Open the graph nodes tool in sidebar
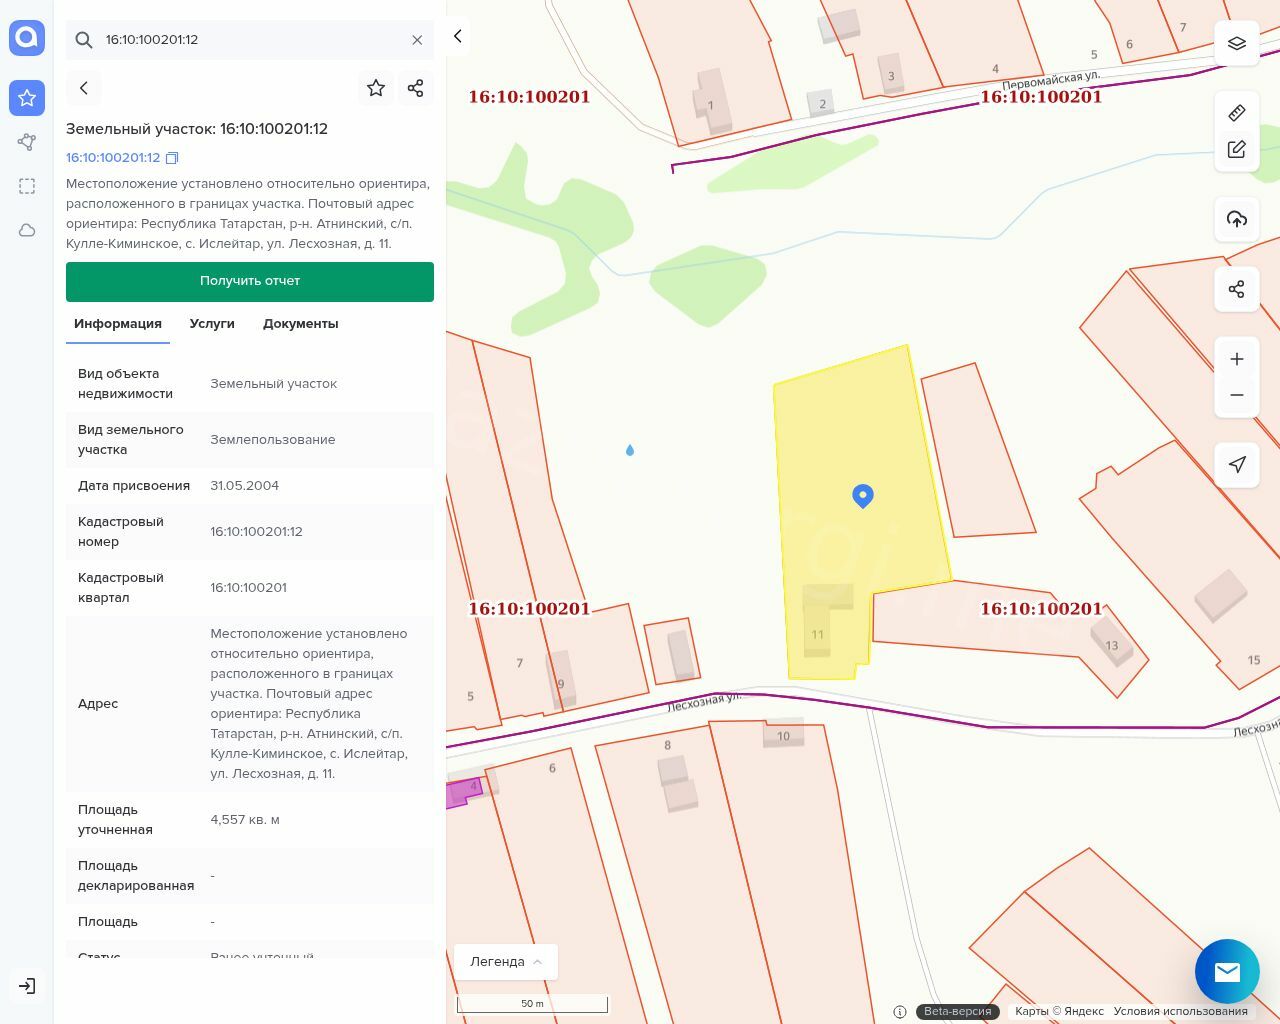1280x1024 pixels. (27, 142)
